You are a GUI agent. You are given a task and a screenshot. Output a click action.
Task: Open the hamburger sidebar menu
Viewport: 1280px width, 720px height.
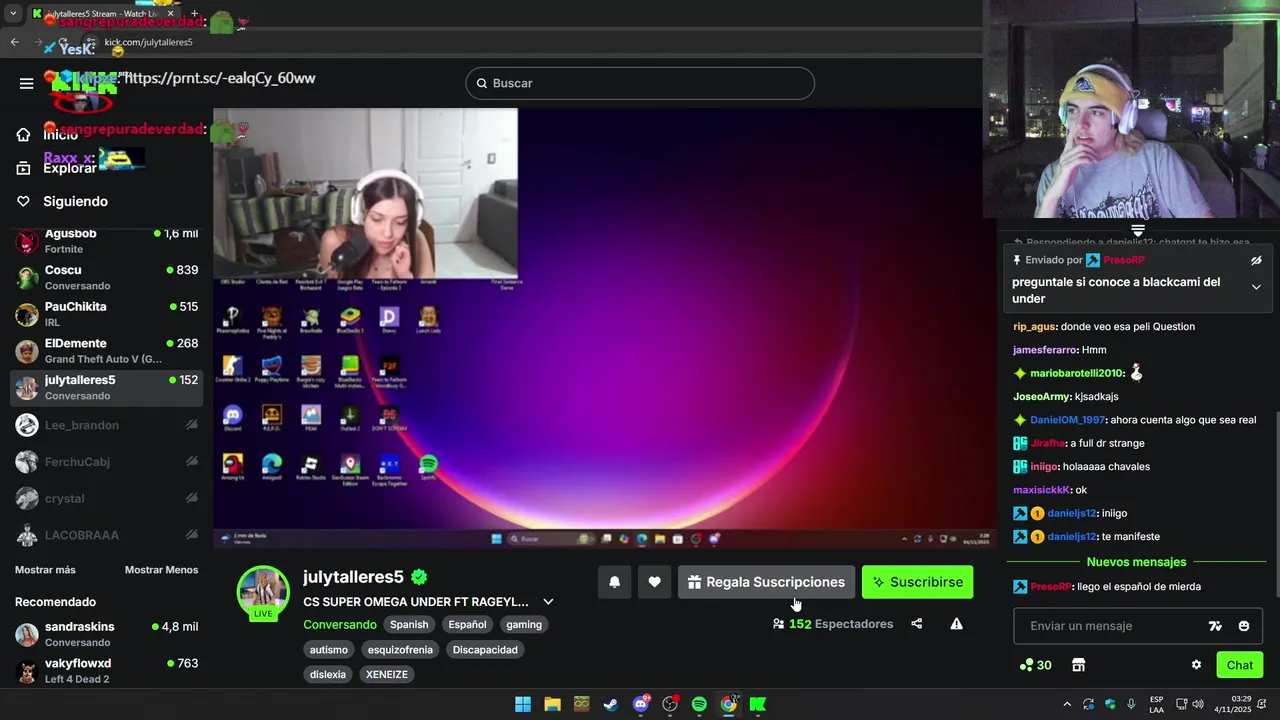27,83
